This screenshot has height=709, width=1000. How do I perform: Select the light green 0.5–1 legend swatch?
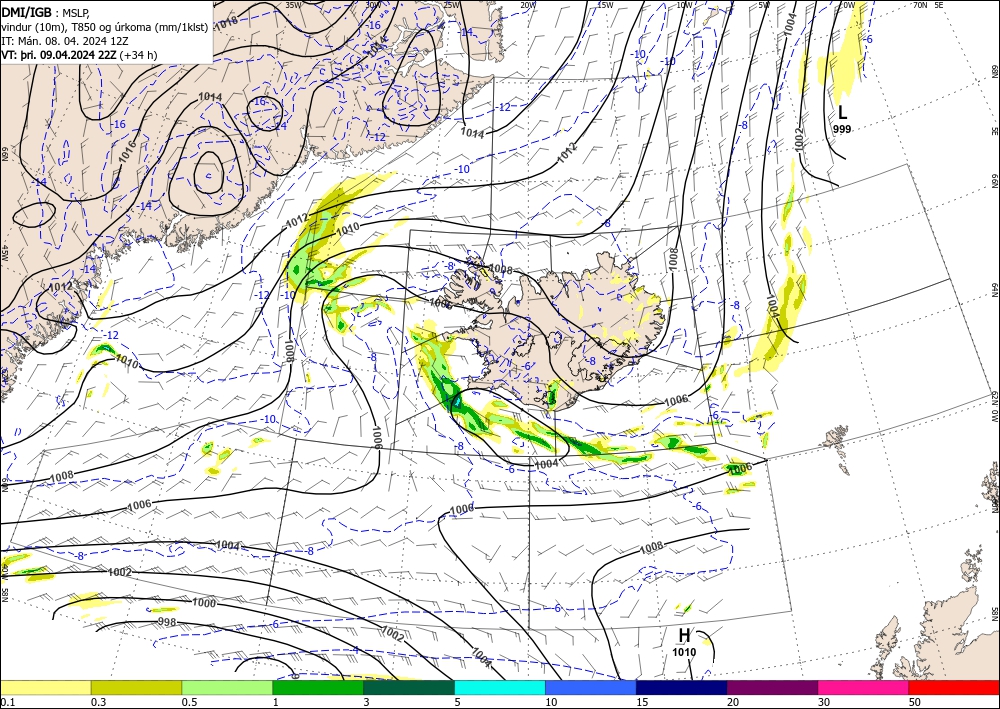(227, 687)
